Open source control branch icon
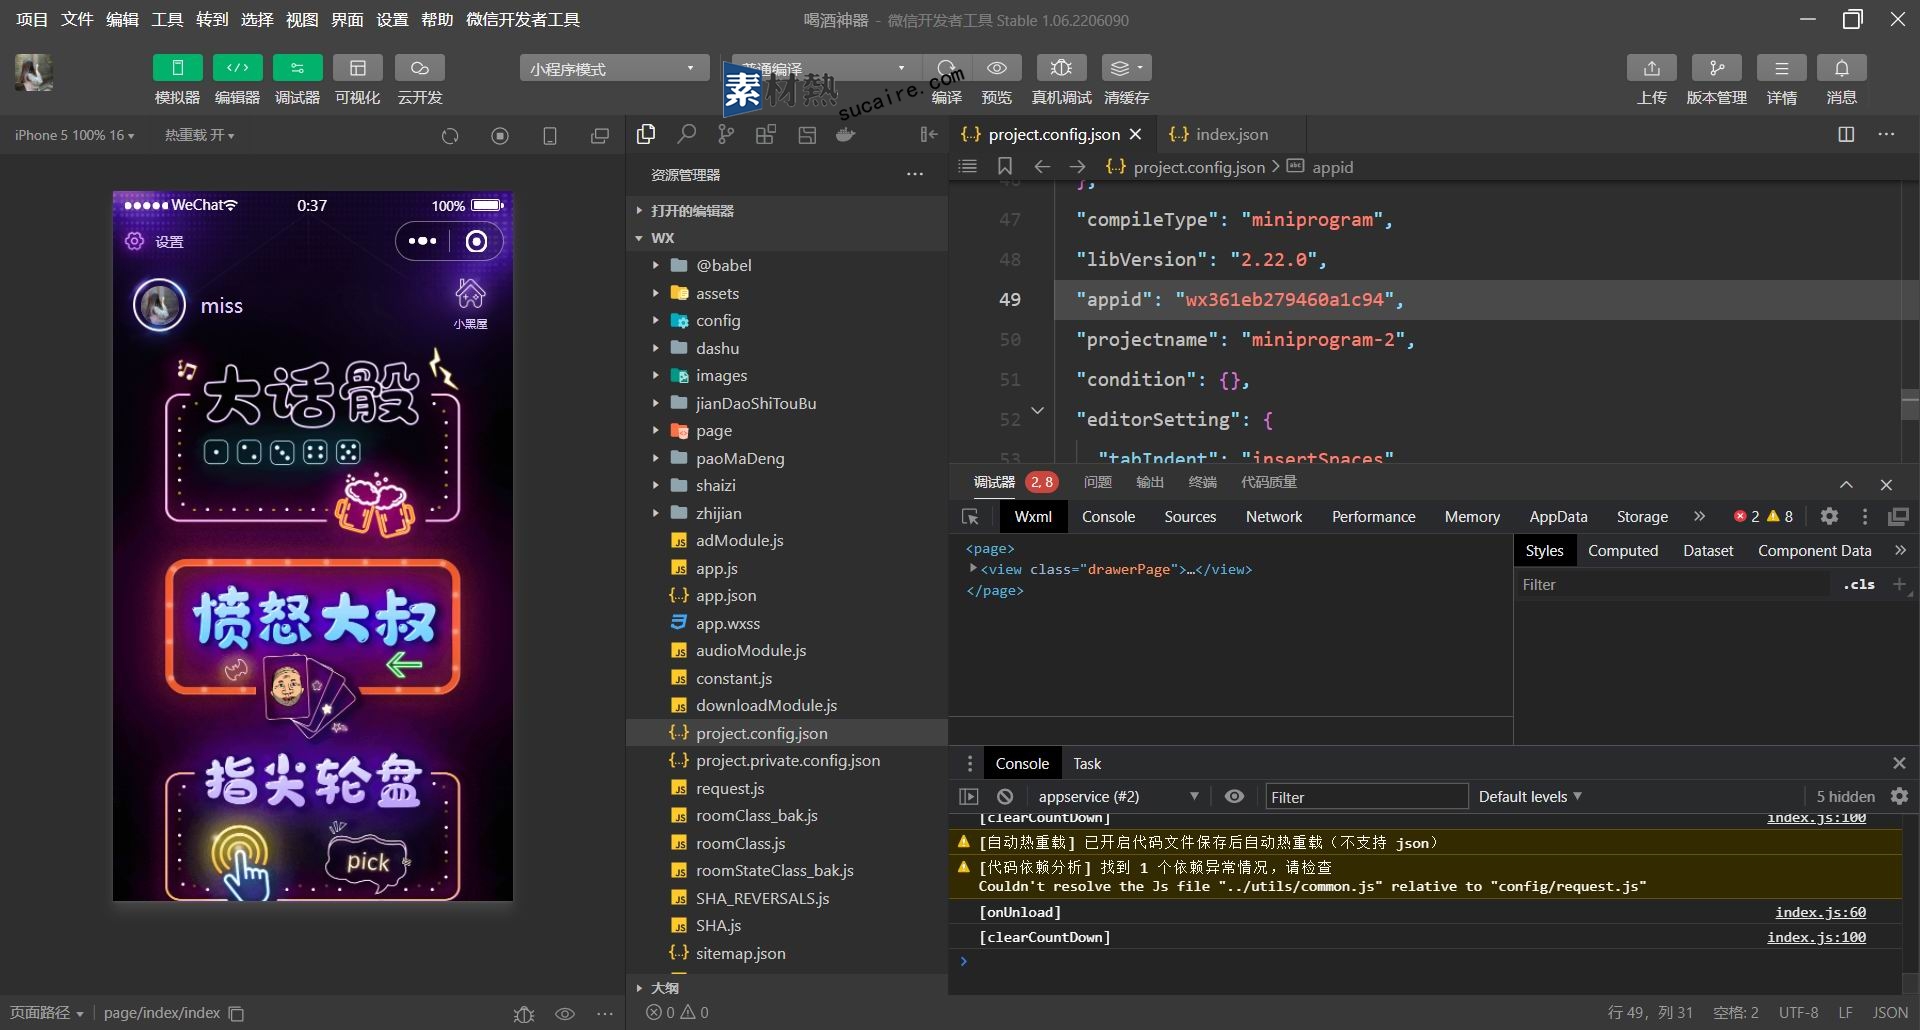The height and width of the screenshot is (1030, 1920). click(726, 134)
